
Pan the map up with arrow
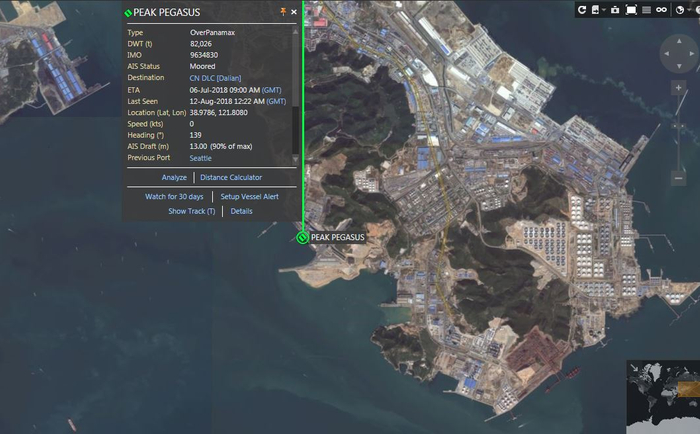point(679,41)
